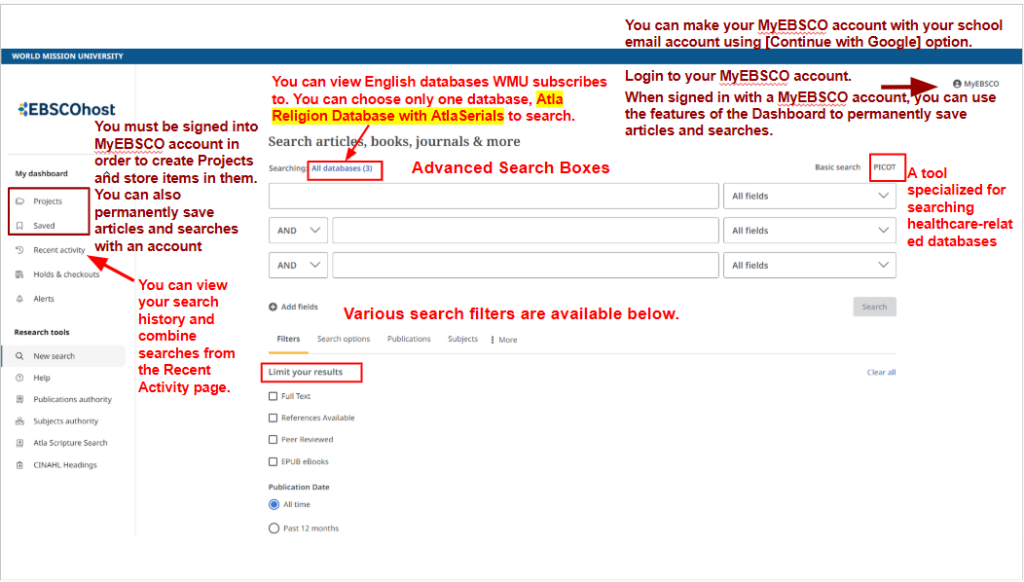Viewport: 1024px width, 582px height.
Task: Open the AND operator dropdown in second row
Action: coord(298,231)
